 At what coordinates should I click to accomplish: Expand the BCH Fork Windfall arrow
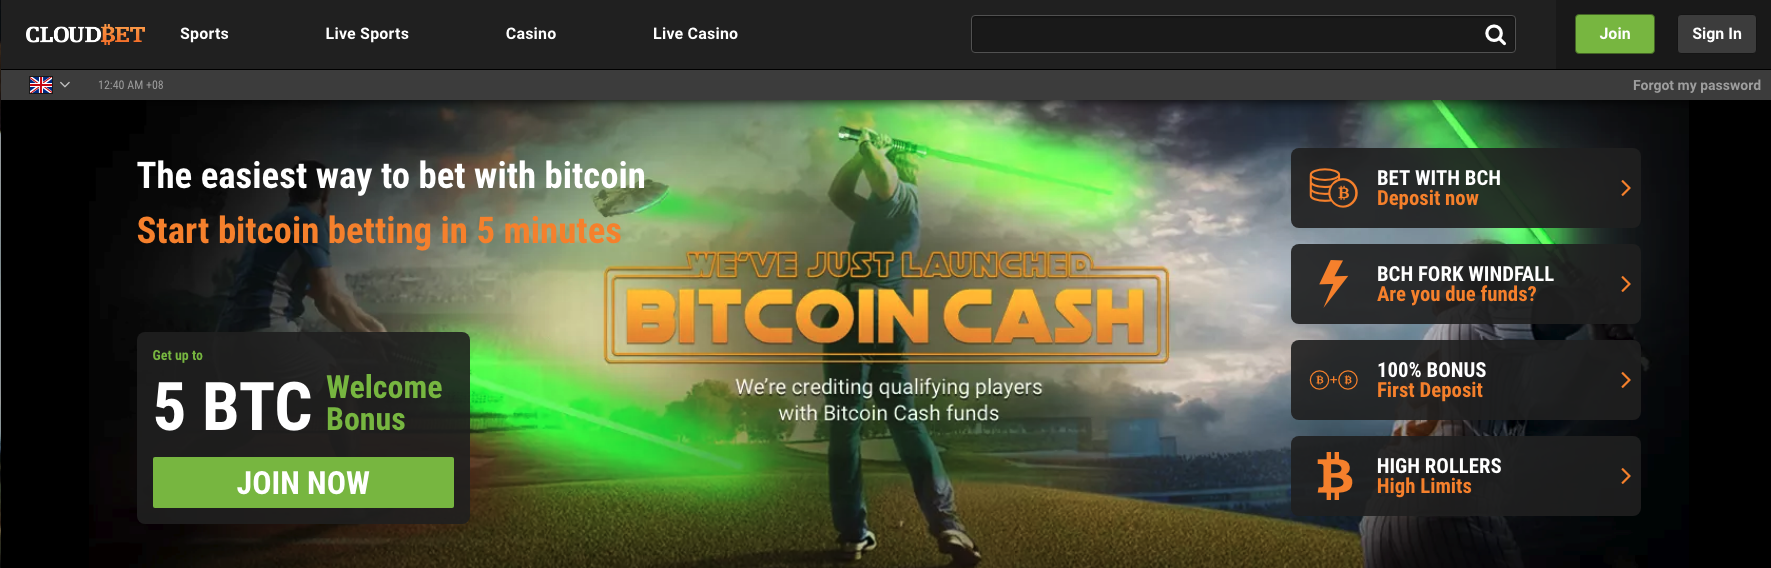click(1625, 284)
